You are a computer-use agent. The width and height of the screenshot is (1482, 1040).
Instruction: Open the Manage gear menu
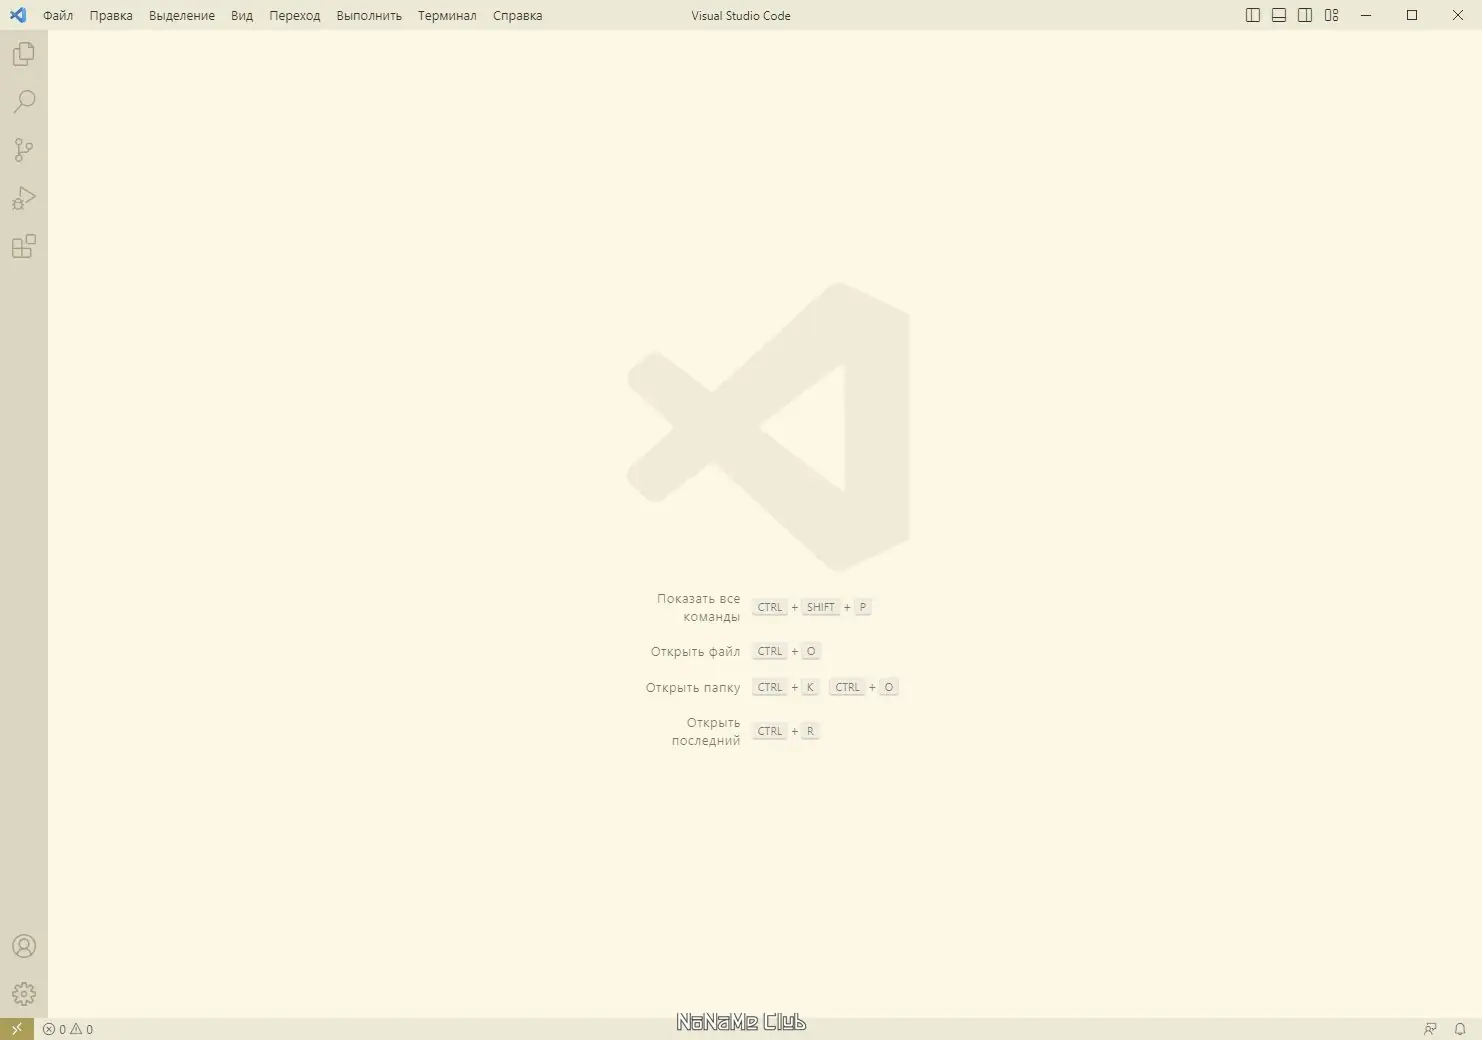pos(24,994)
